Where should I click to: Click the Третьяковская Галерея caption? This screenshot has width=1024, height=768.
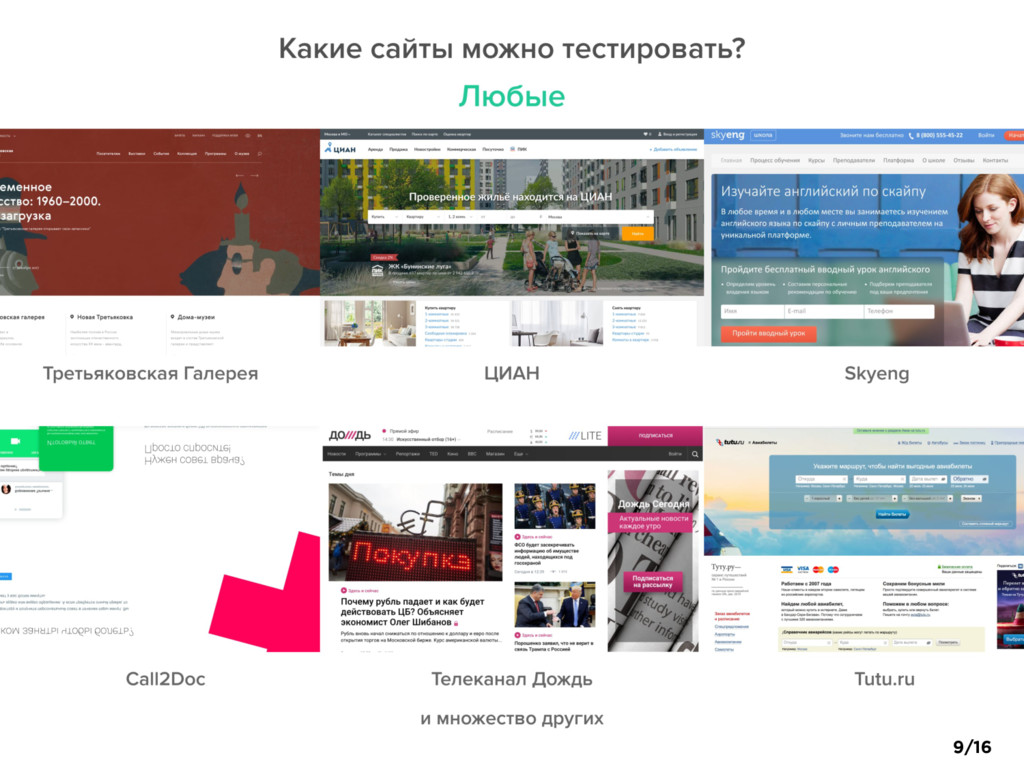coord(150,374)
